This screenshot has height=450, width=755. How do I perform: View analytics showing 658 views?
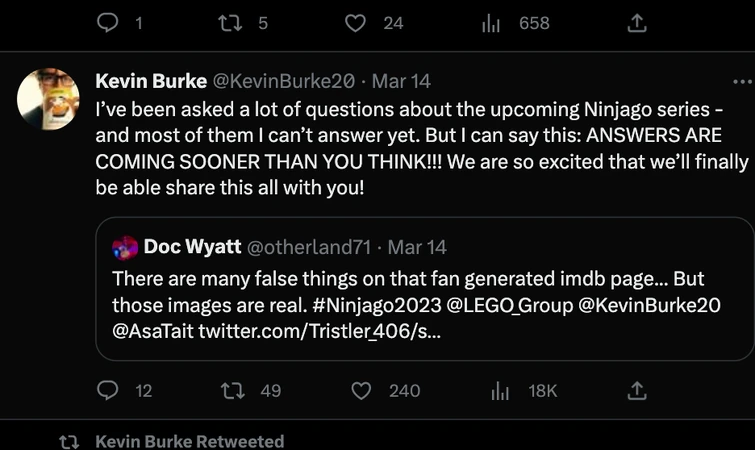[x=490, y=23]
